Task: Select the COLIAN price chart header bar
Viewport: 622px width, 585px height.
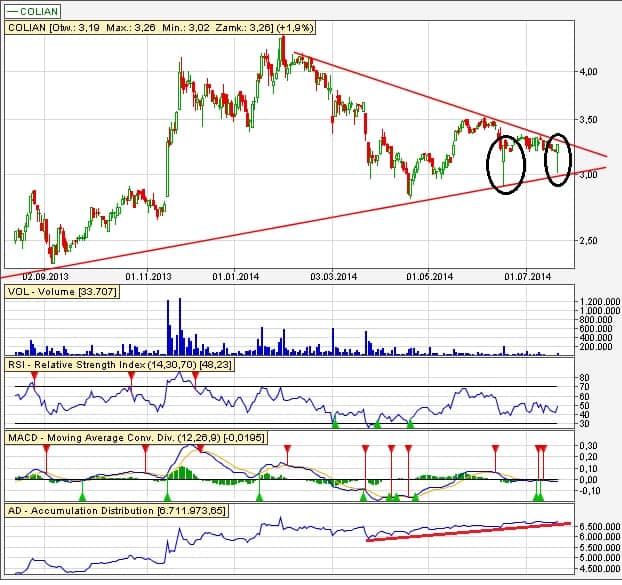Action: click(x=148, y=30)
